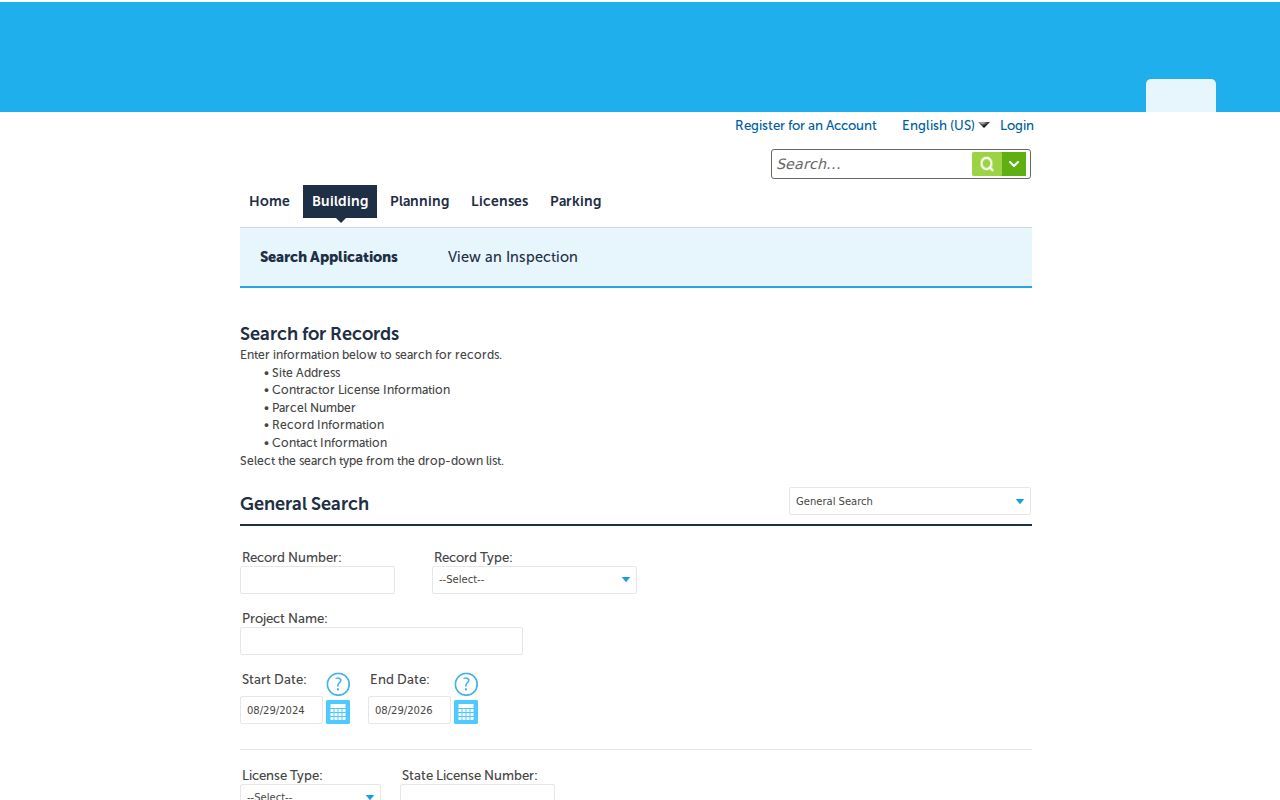Open the Start Date calendar picker

[x=338, y=712]
